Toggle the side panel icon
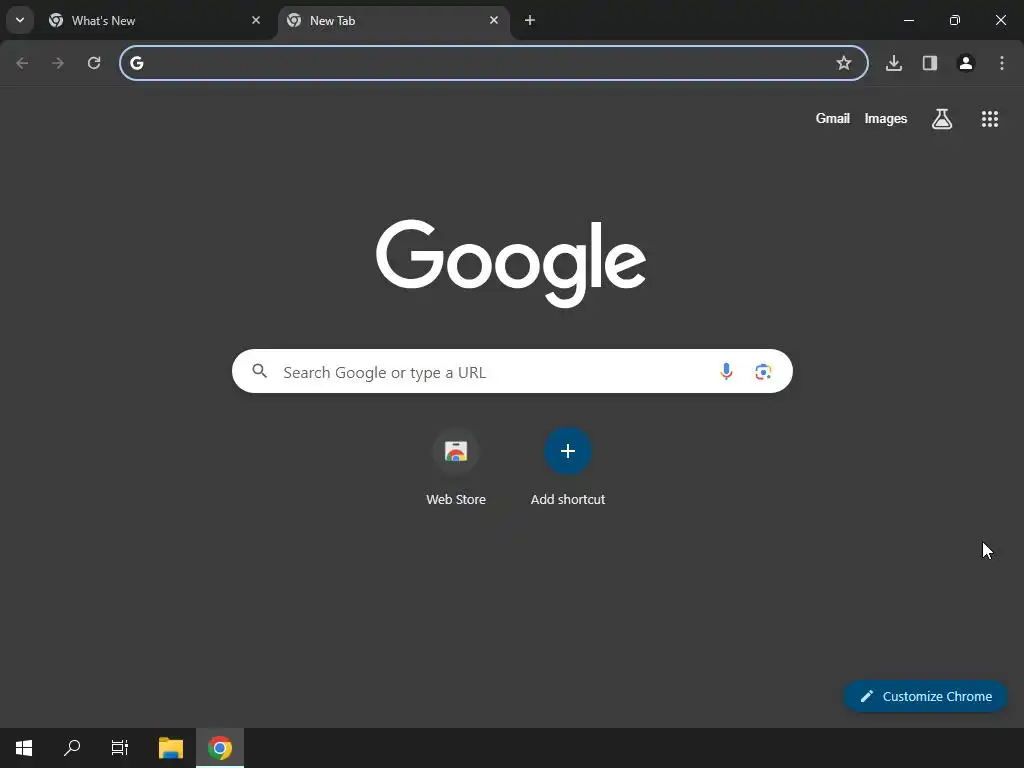This screenshot has width=1024, height=768. pyautogui.click(x=930, y=63)
